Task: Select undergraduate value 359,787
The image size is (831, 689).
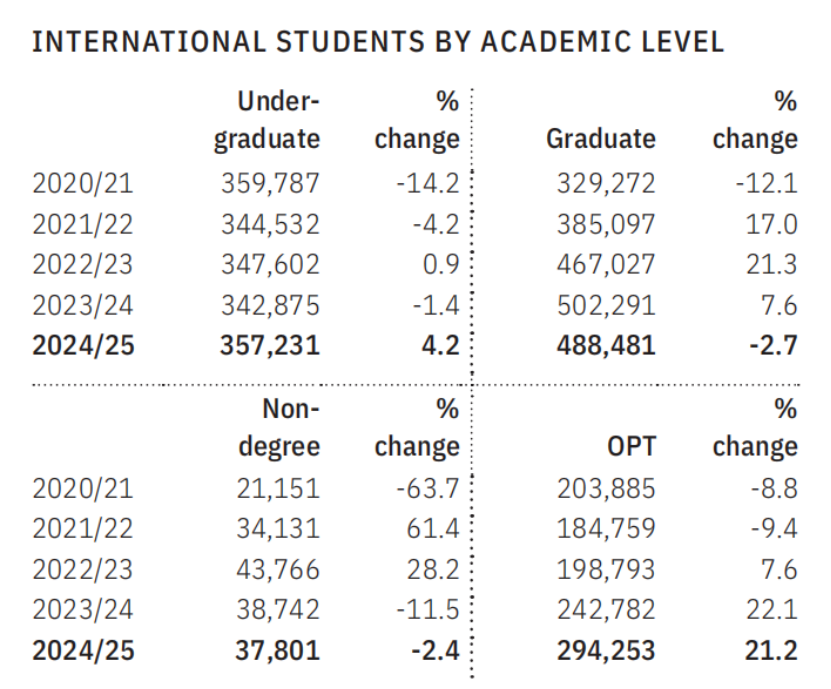Action: (x=270, y=183)
